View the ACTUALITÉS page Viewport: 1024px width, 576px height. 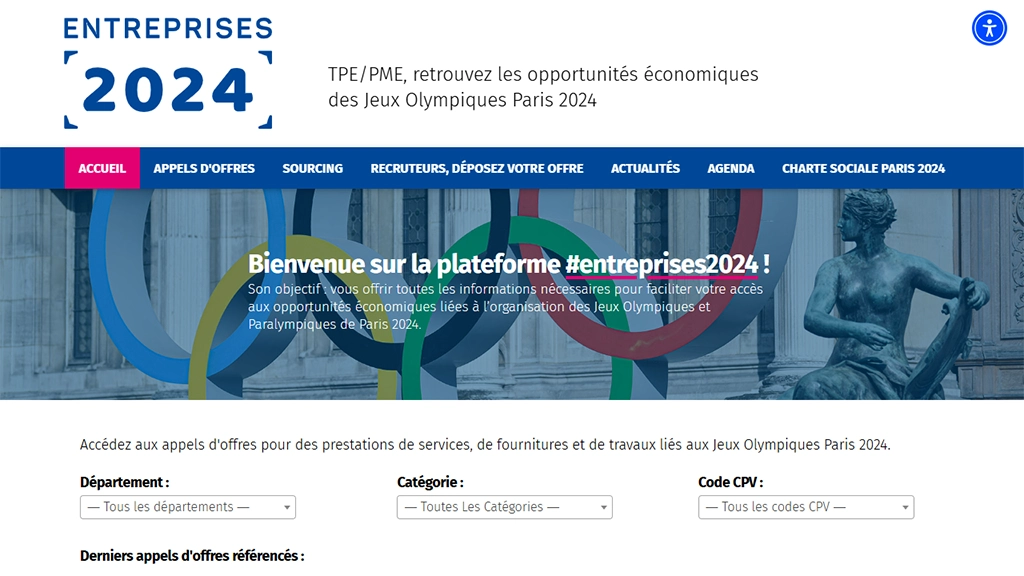pyautogui.click(x=644, y=168)
